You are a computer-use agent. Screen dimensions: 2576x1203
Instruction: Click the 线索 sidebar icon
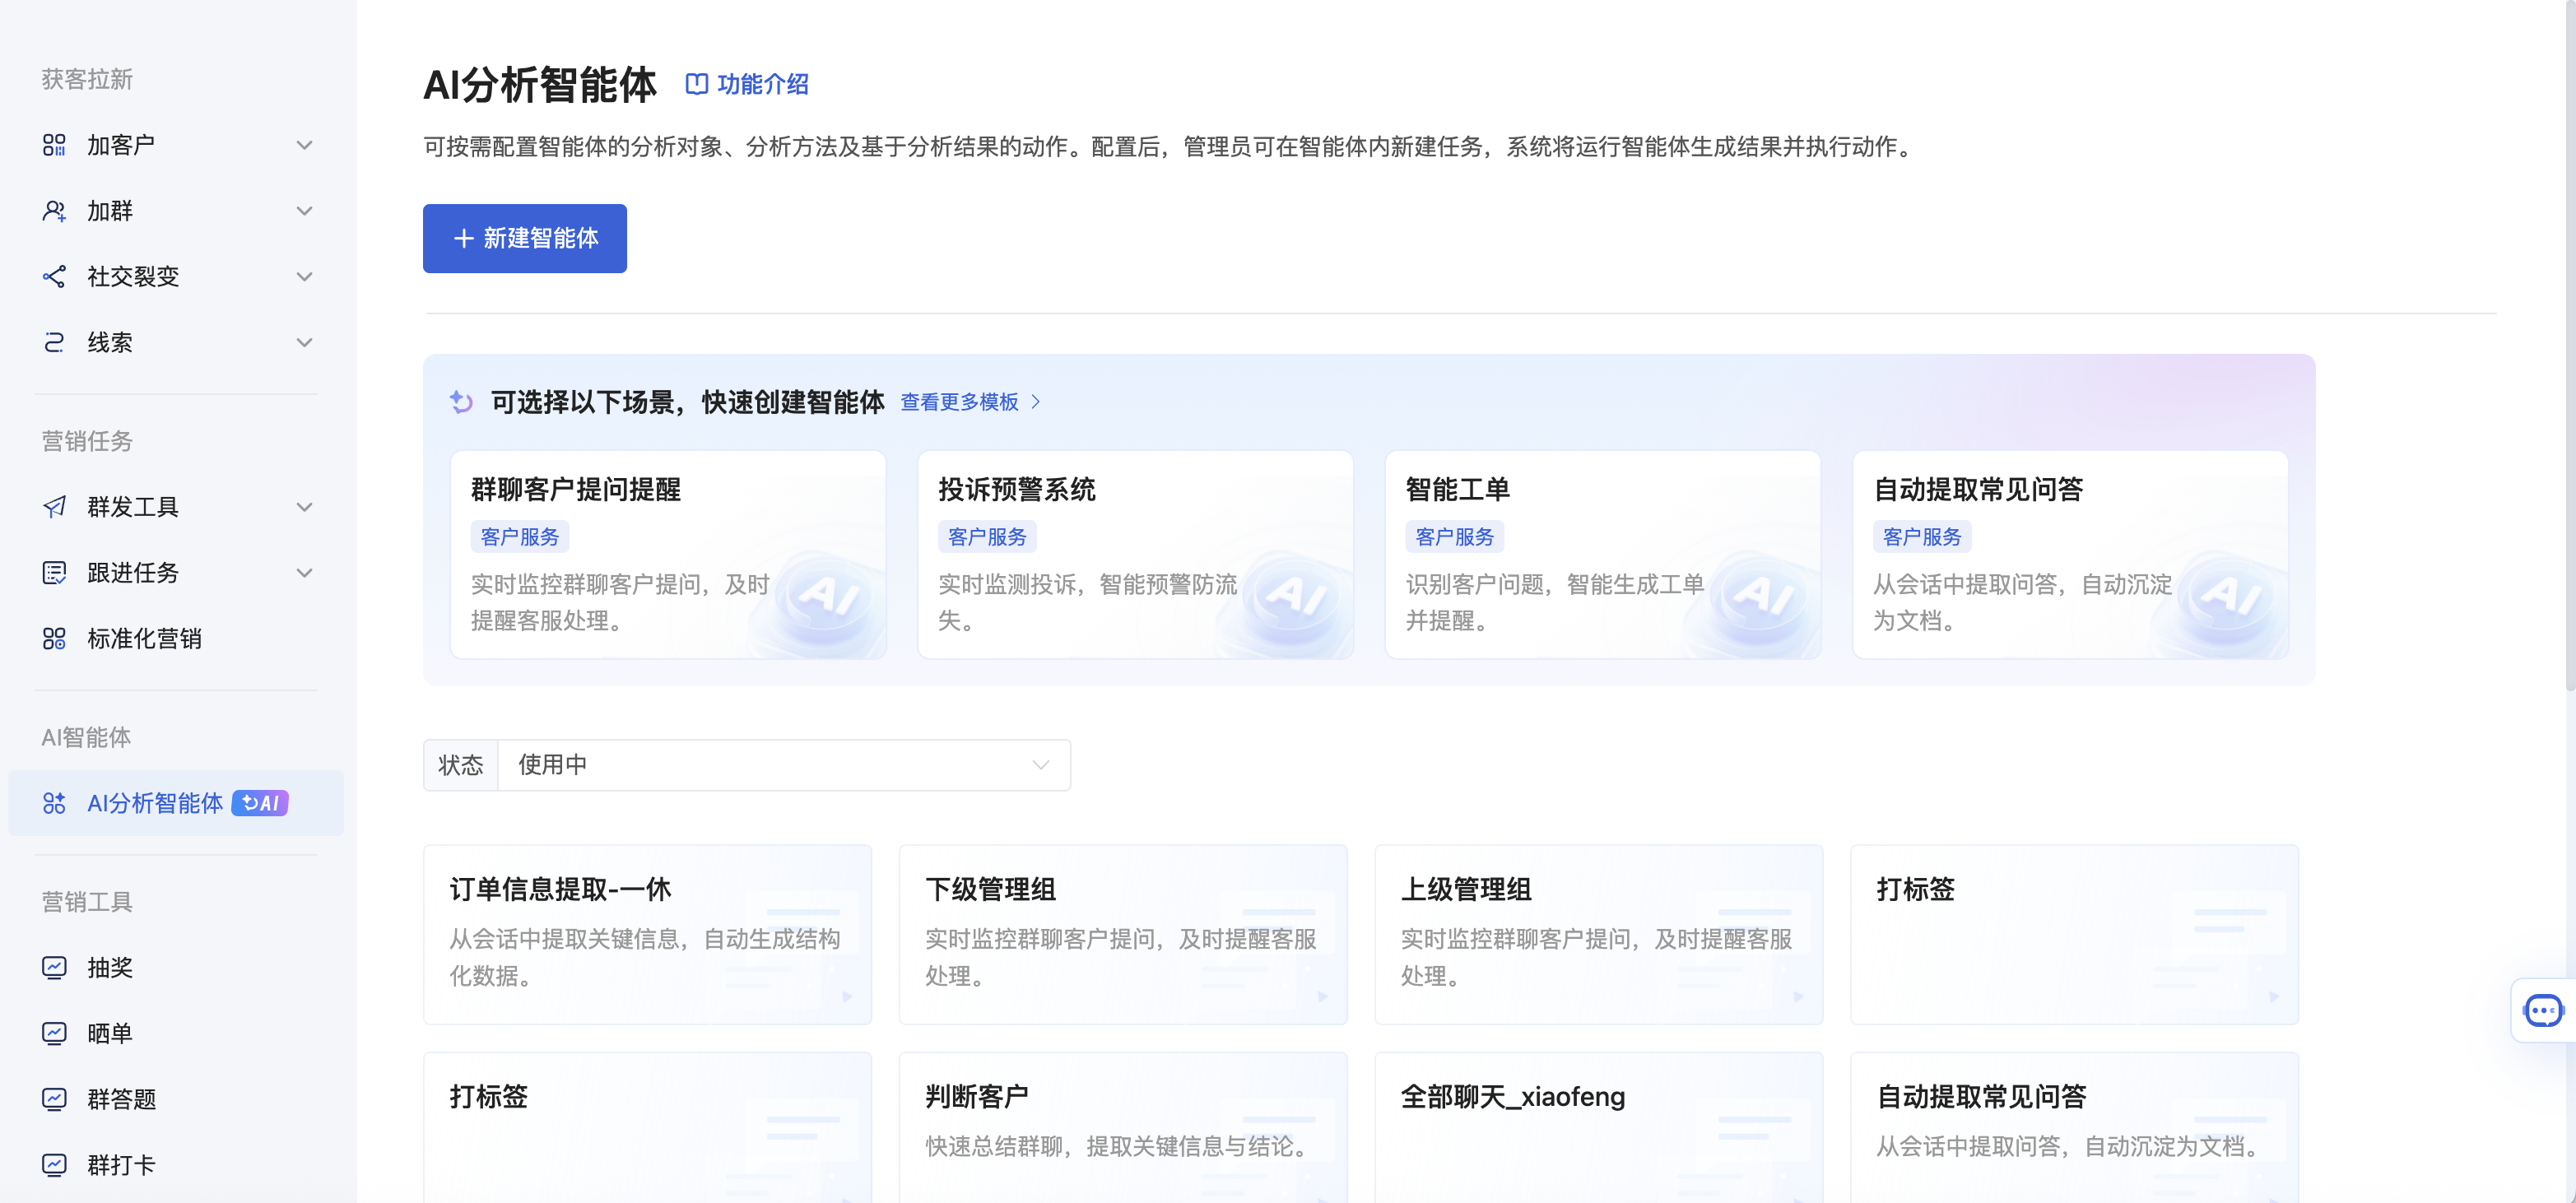pos(54,342)
